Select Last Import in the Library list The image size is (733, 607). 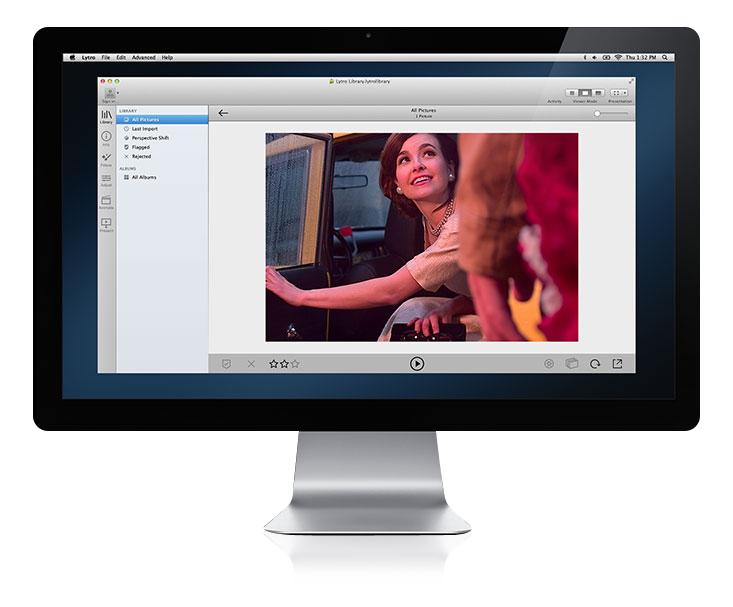[144, 129]
